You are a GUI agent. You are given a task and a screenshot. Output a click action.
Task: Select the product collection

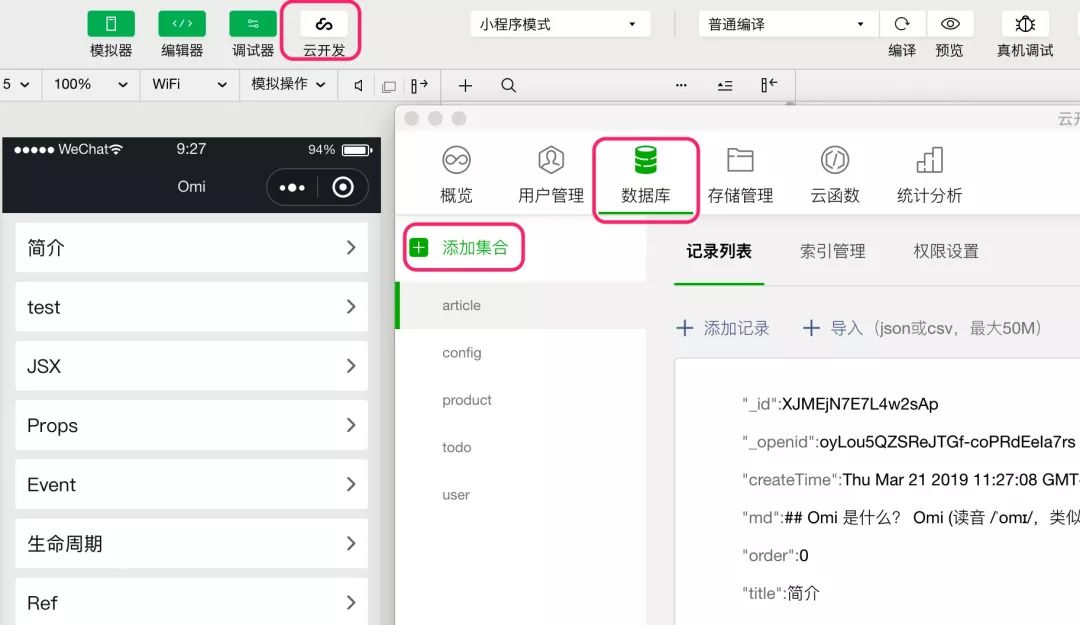(521, 400)
